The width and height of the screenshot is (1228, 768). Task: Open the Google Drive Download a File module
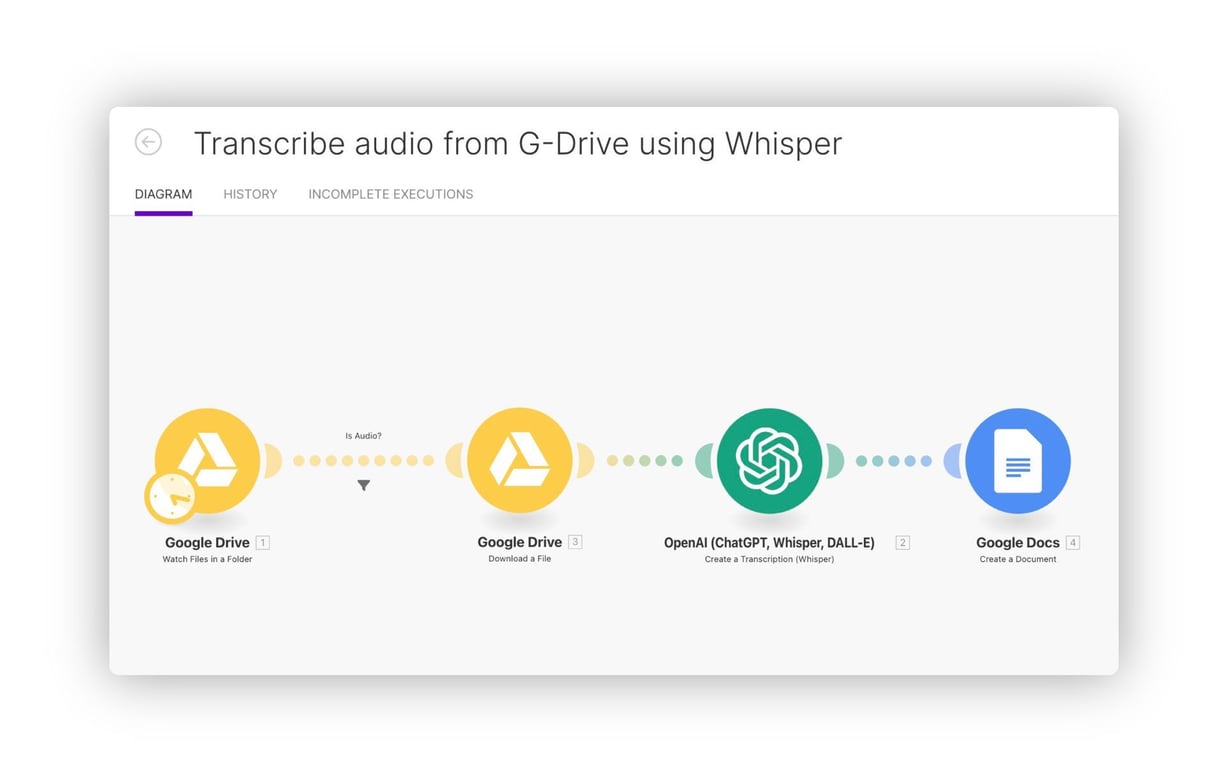[520, 461]
